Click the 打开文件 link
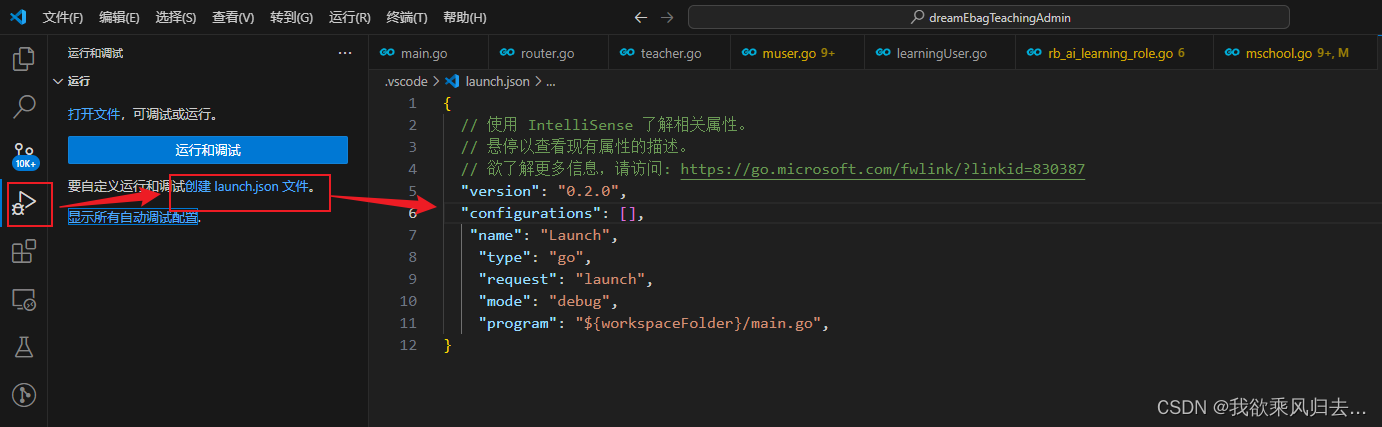 [x=94, y=115]
